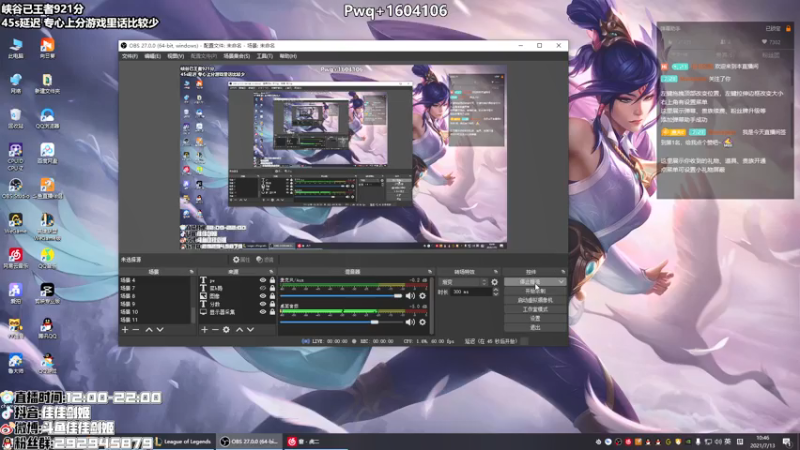
Task: Add a new scene with the plus icon
Action: 125,330
